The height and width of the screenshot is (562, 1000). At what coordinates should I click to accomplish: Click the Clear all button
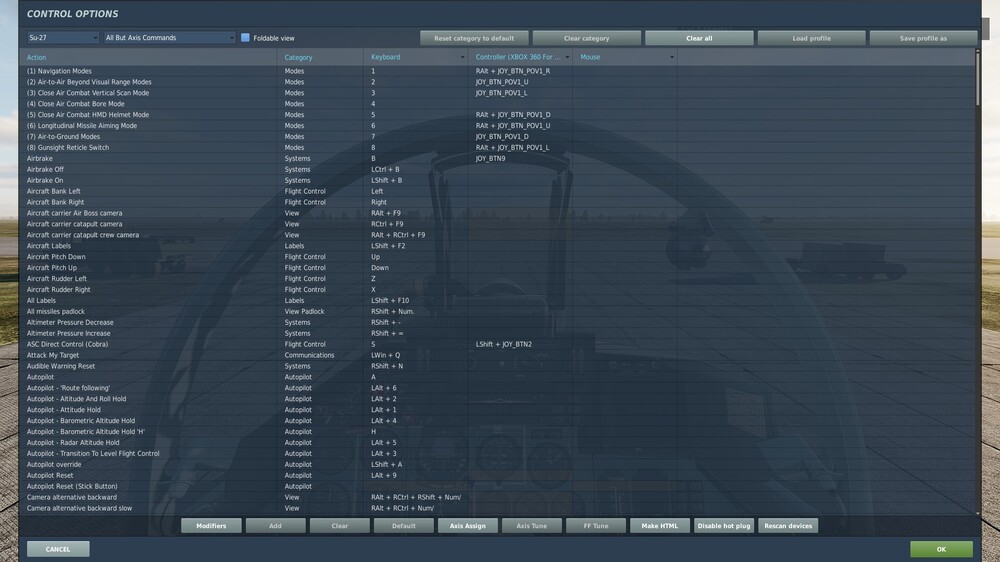(699, 38)
